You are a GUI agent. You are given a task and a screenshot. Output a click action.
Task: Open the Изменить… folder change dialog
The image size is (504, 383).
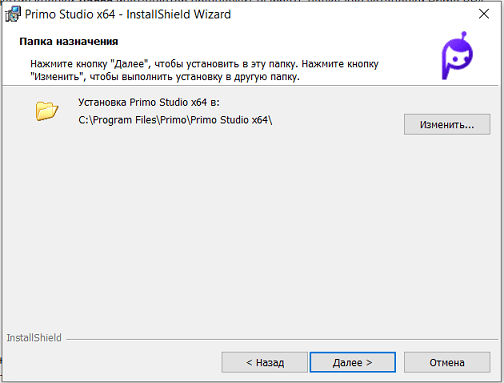[447, 125]
